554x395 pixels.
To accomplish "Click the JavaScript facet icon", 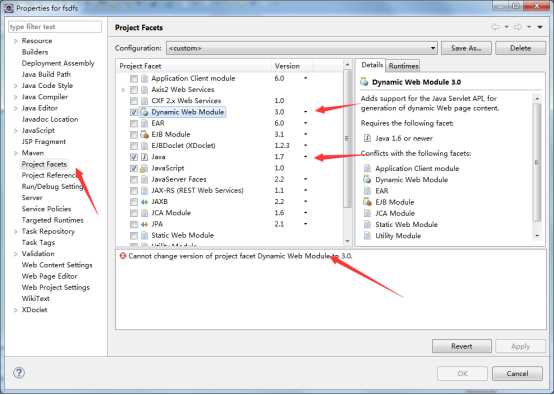I will tap(144, 168).
